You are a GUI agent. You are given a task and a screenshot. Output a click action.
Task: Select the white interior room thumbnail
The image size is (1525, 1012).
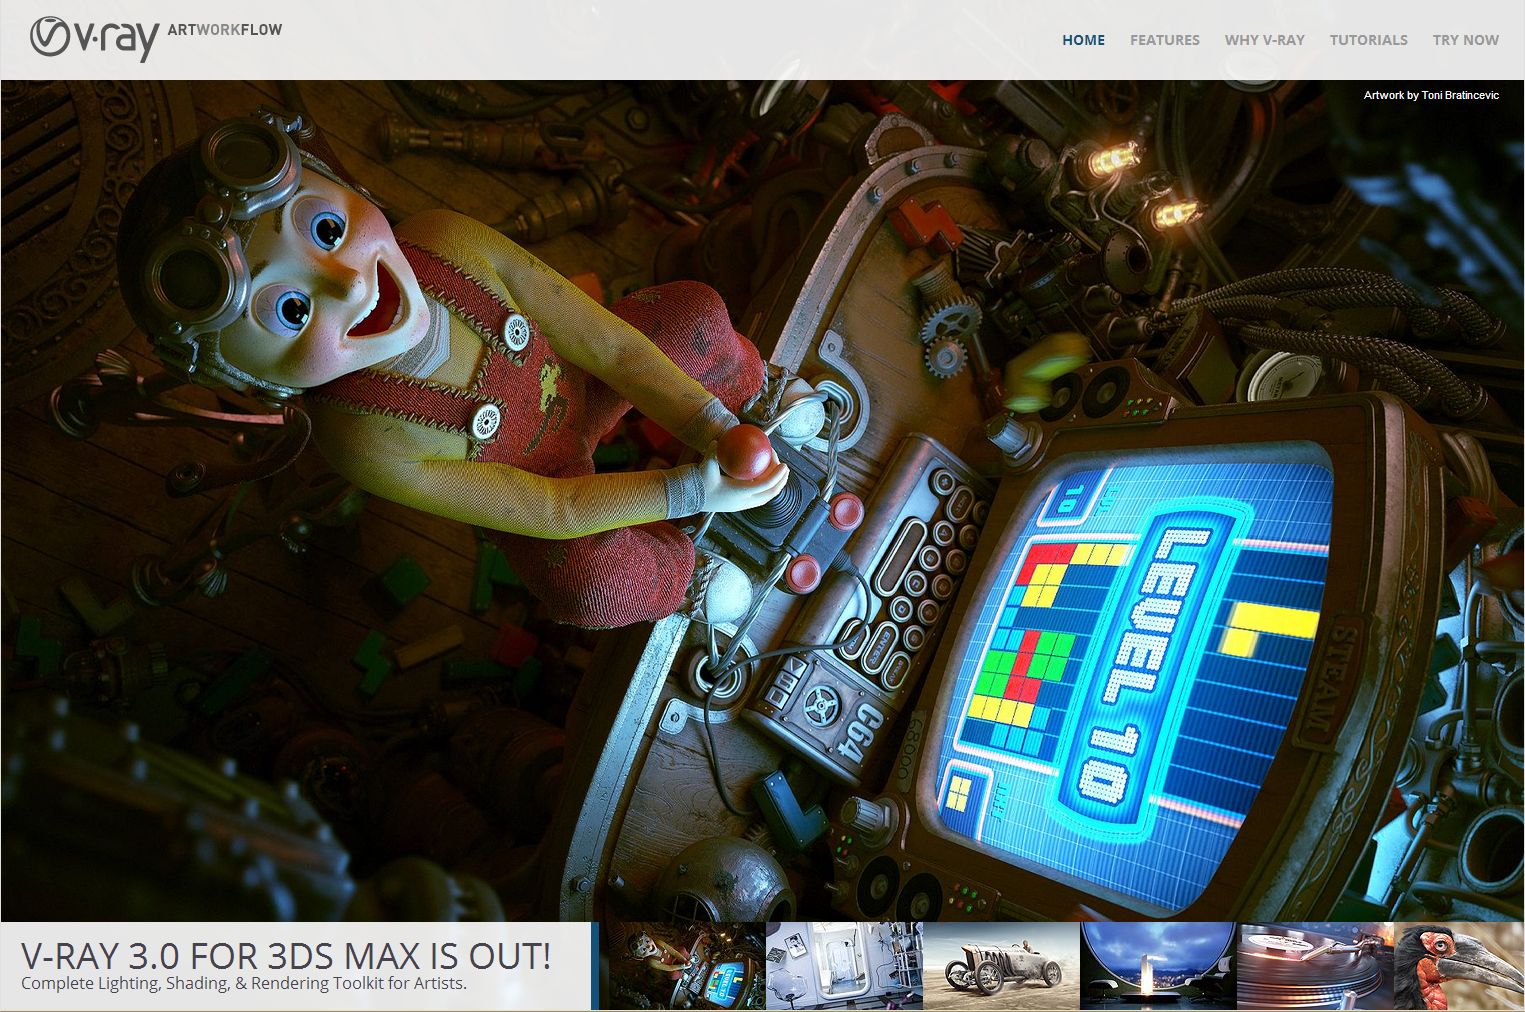[x=844, y=966]
